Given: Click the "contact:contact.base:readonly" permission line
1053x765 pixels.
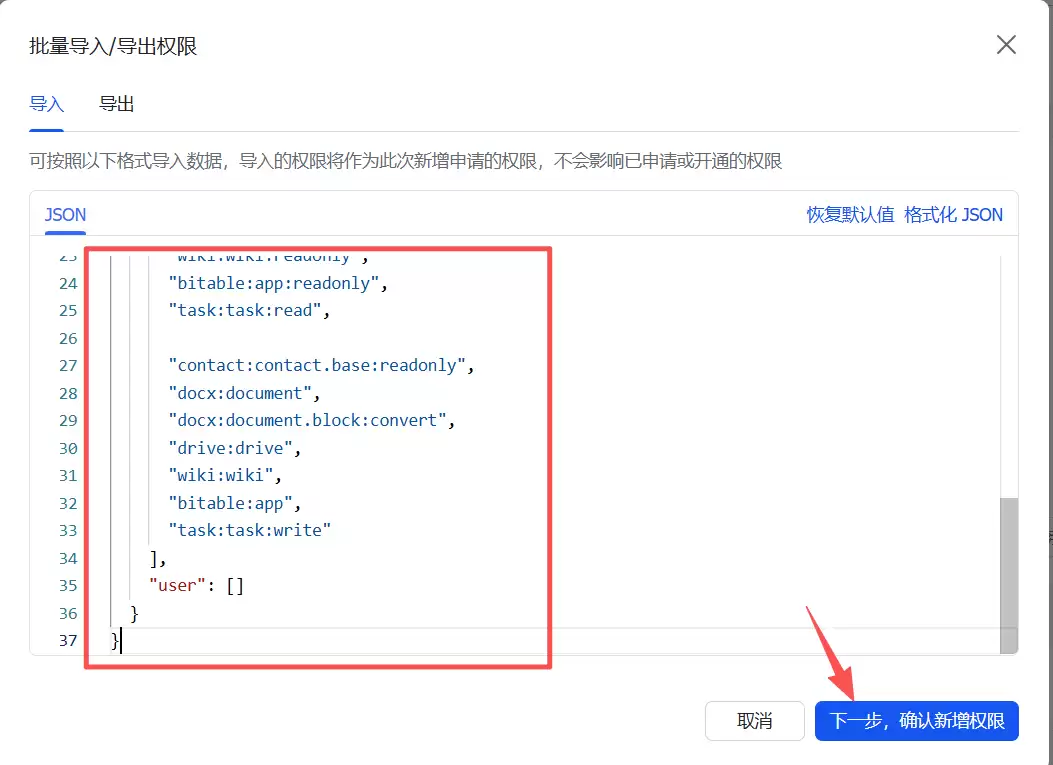Looking at the screenshot, I should pos(316,365).
